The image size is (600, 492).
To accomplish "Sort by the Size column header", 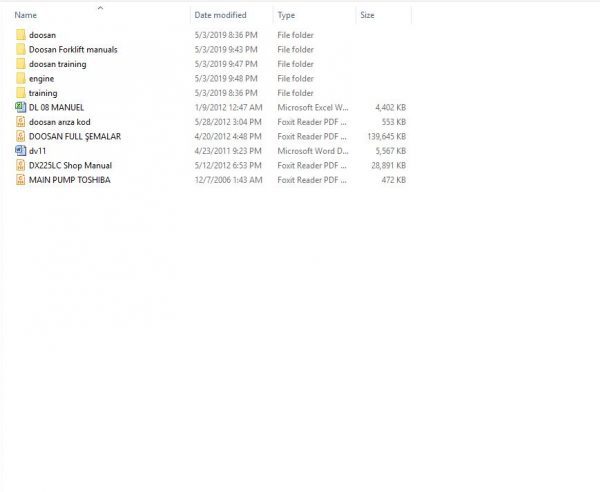I will pyautogui.click(x=367, y=15).
